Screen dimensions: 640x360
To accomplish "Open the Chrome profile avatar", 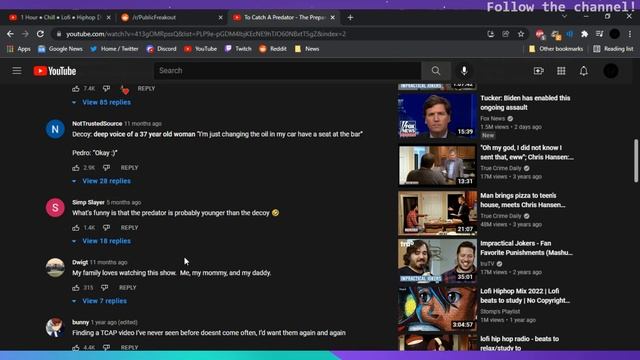I will click(615, 34).
